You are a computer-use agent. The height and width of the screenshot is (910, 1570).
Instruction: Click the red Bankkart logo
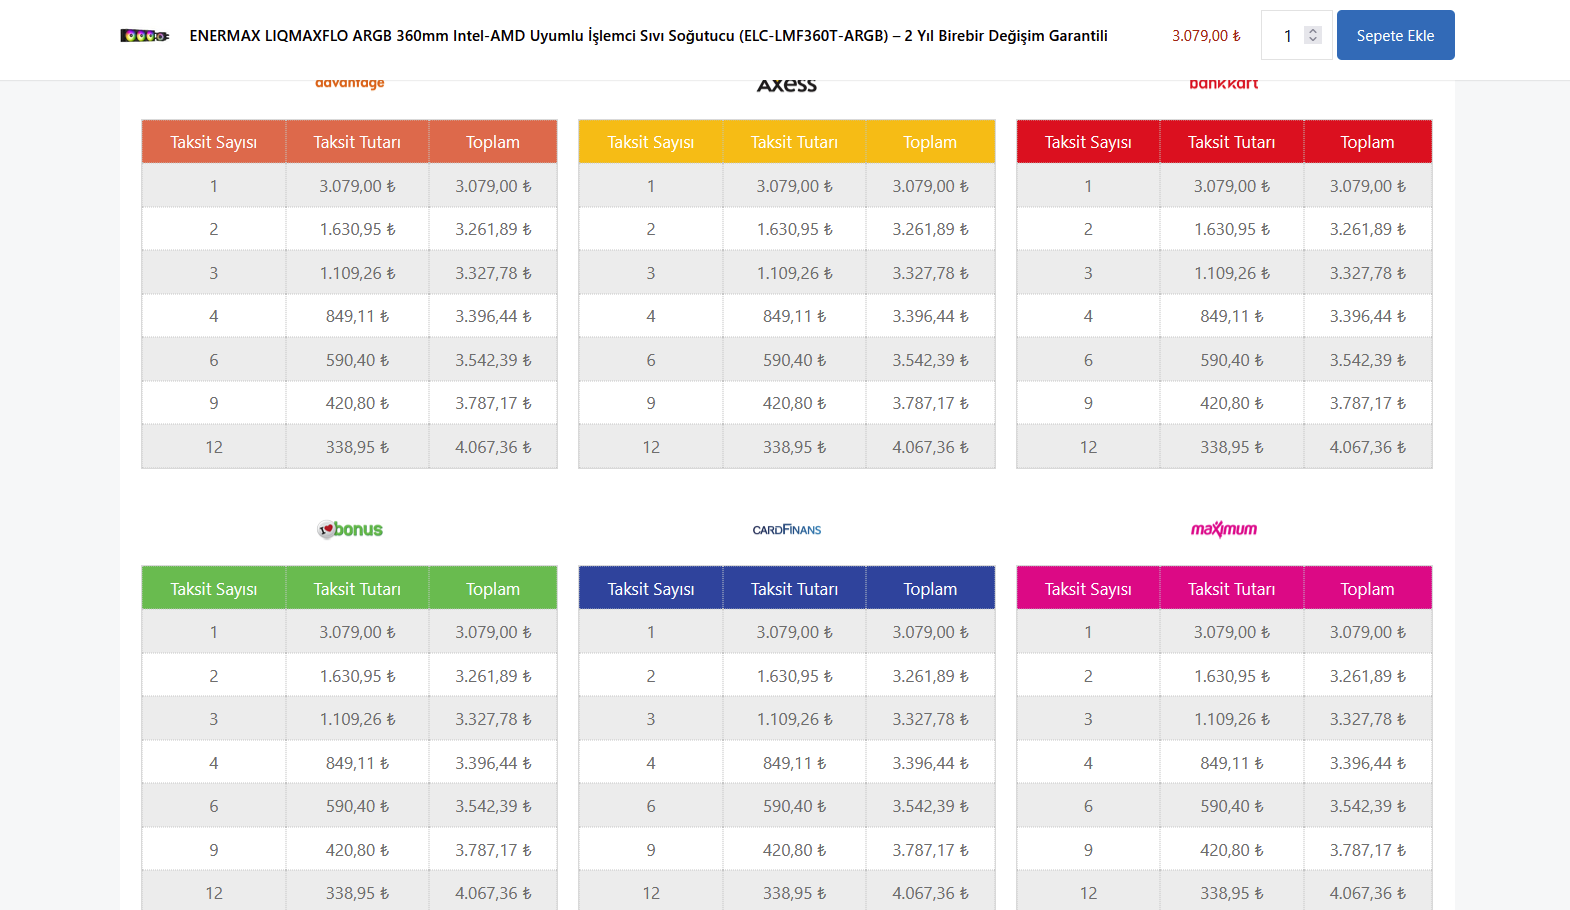pyautogui.click(x=1224, y=84)
